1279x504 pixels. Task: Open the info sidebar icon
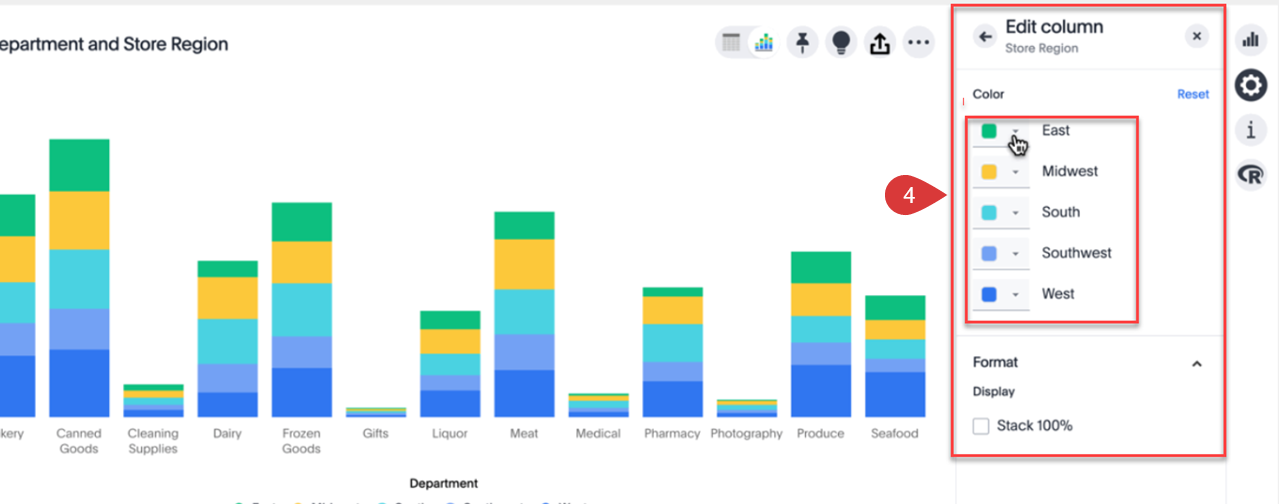pyautogui.click(x=1250, y=129)
